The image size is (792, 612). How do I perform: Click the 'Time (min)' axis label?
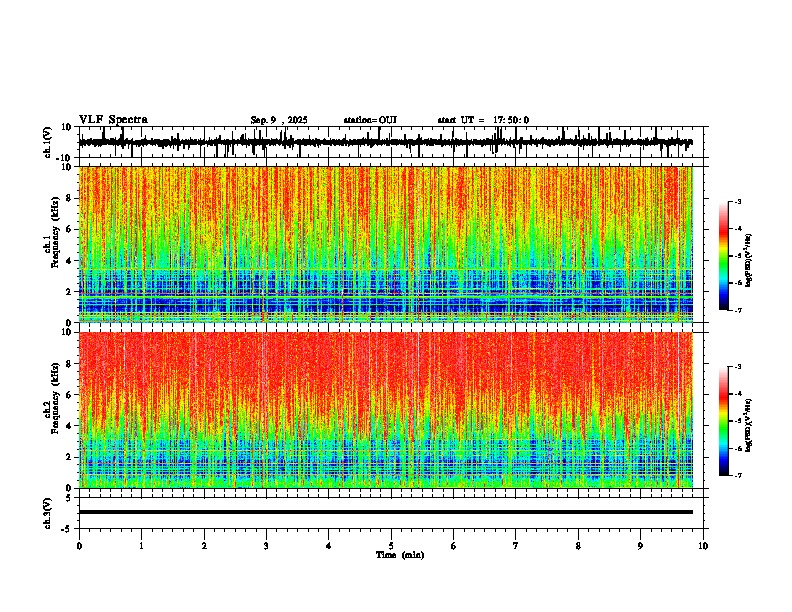tap(400, 555)
